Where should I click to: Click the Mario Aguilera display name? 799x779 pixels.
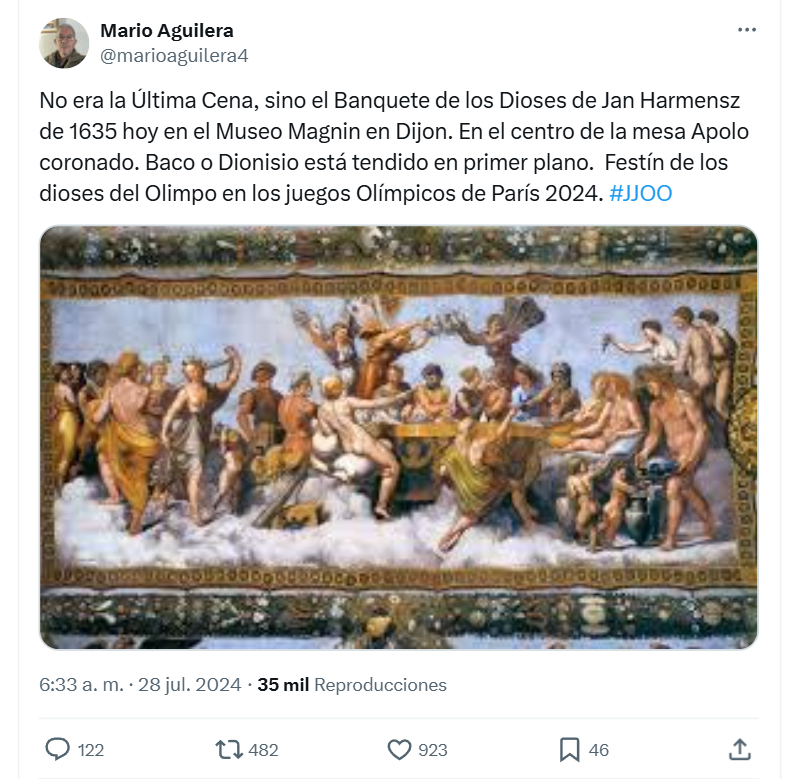[167, 31]
